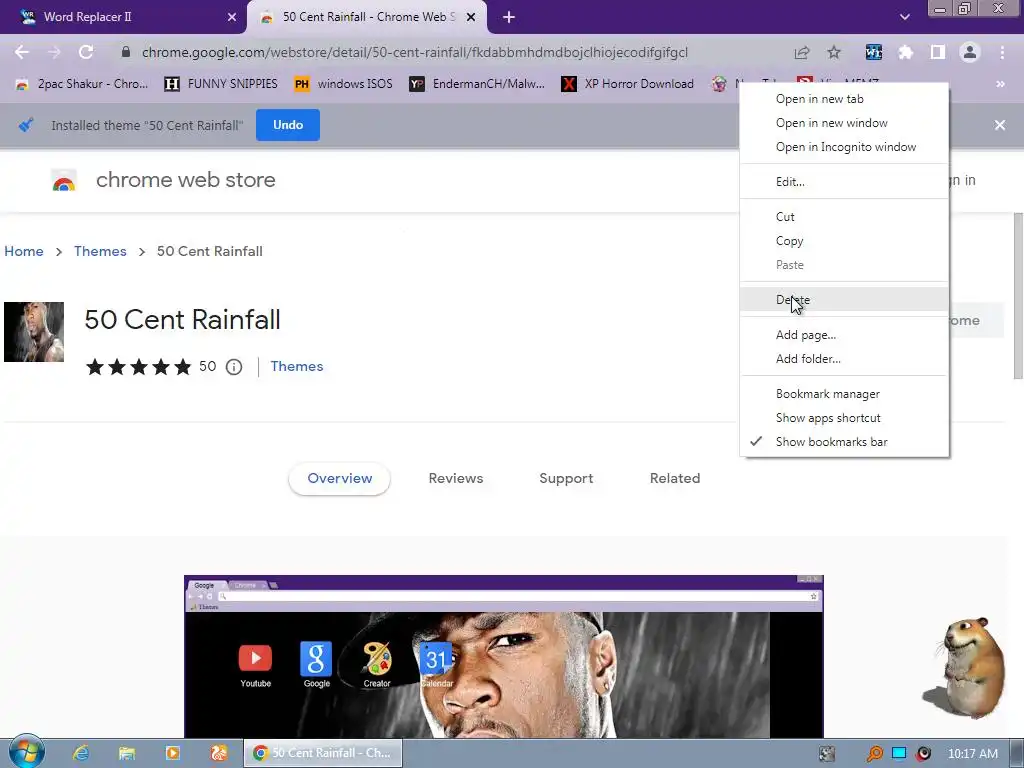Image resolution: width=1024 pixels, height=768 pixels.
Task: Switch to the Word Replacer II tab
Action: coord(124,18)
